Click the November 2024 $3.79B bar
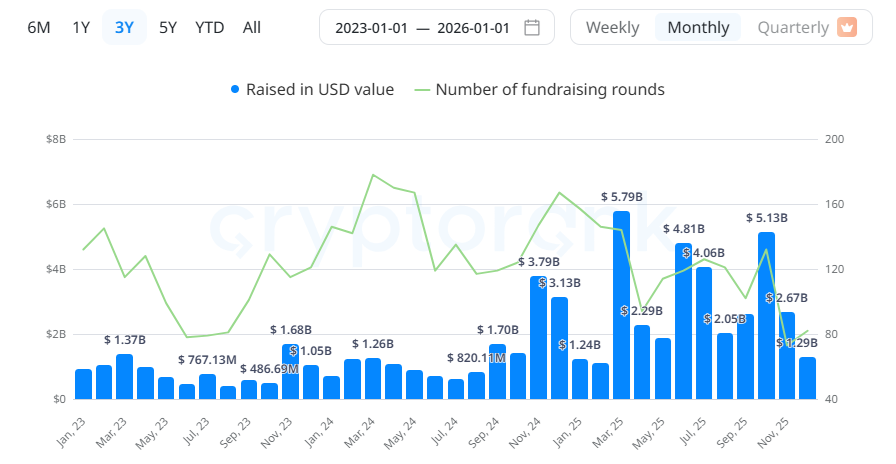This screenshot has width=896, height=464. pyautogui.click(x=538, y=338)
